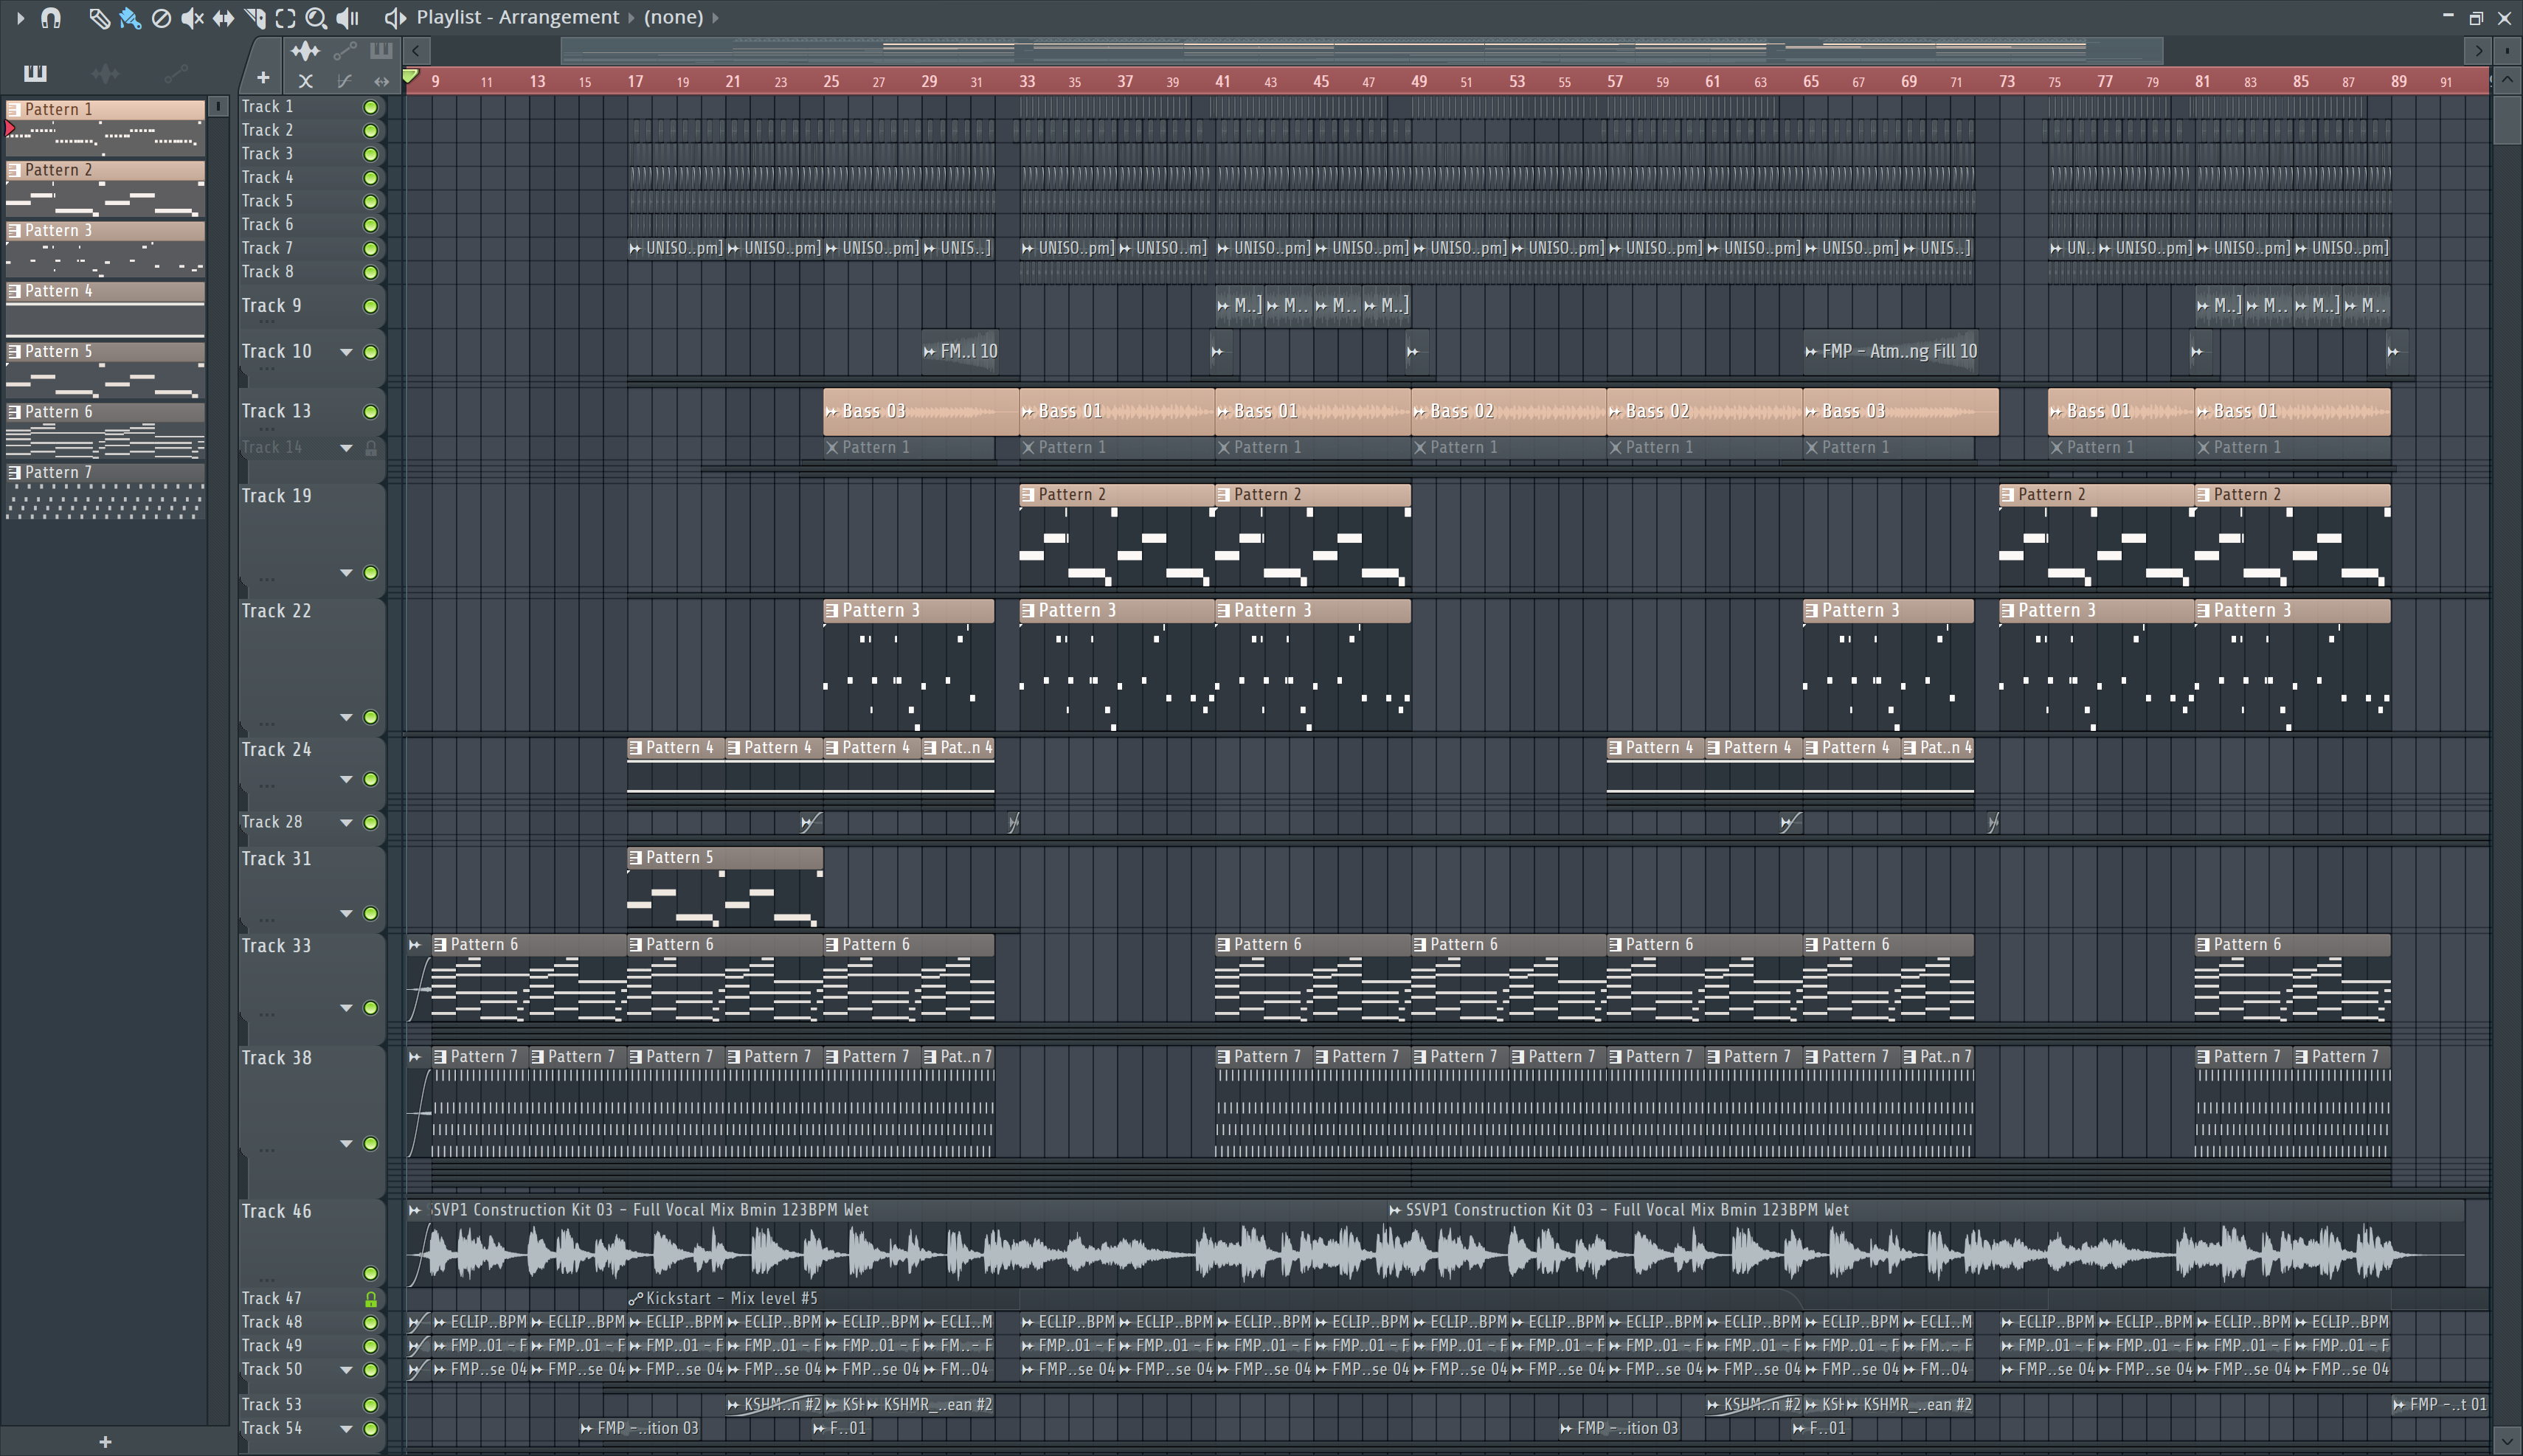Collapse the Track 24 group arrow
2523x1456 pixels.
(346, 779)
